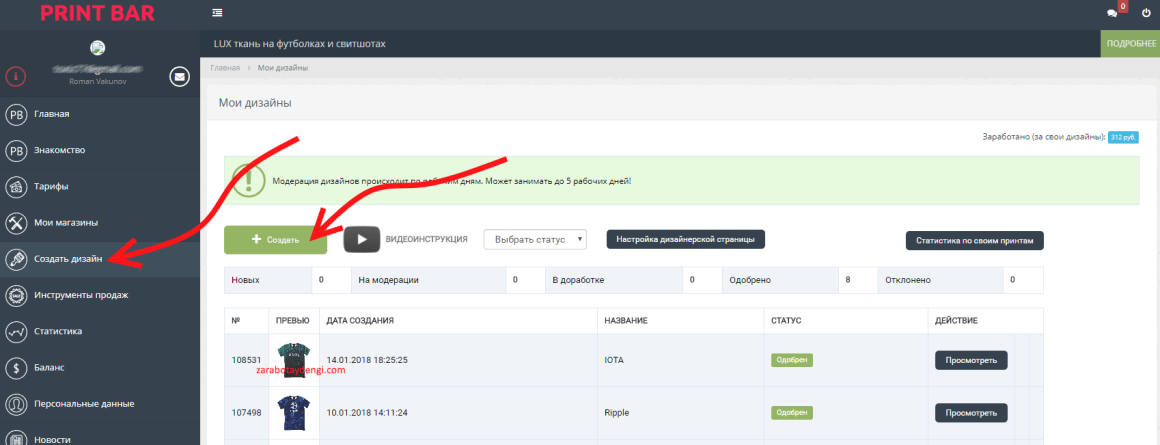
Task: Select Создать дизайн in sidebar
Action: [x=67, y=258]
